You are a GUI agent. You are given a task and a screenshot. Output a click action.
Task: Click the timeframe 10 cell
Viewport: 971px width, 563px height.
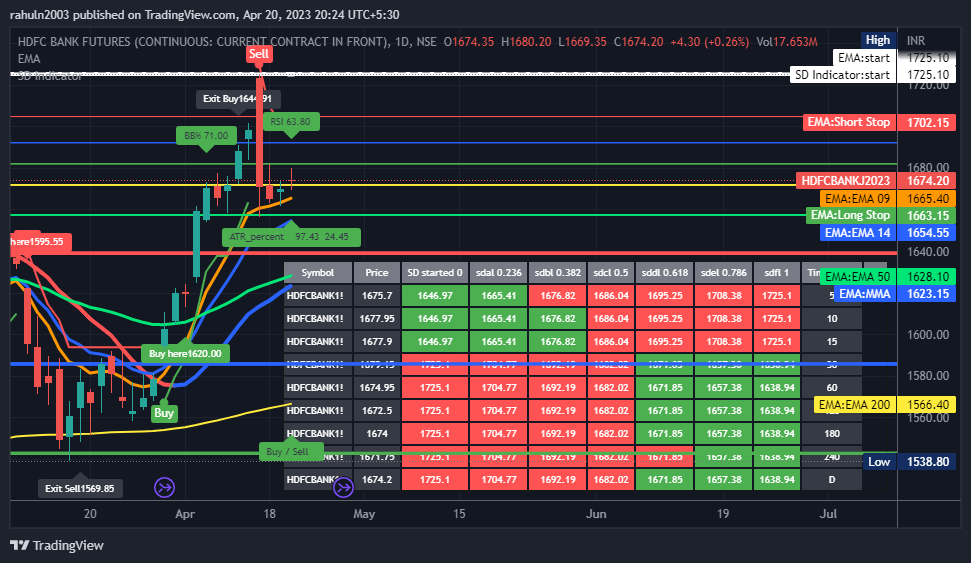pyautogui.click(x=832, y=318)
